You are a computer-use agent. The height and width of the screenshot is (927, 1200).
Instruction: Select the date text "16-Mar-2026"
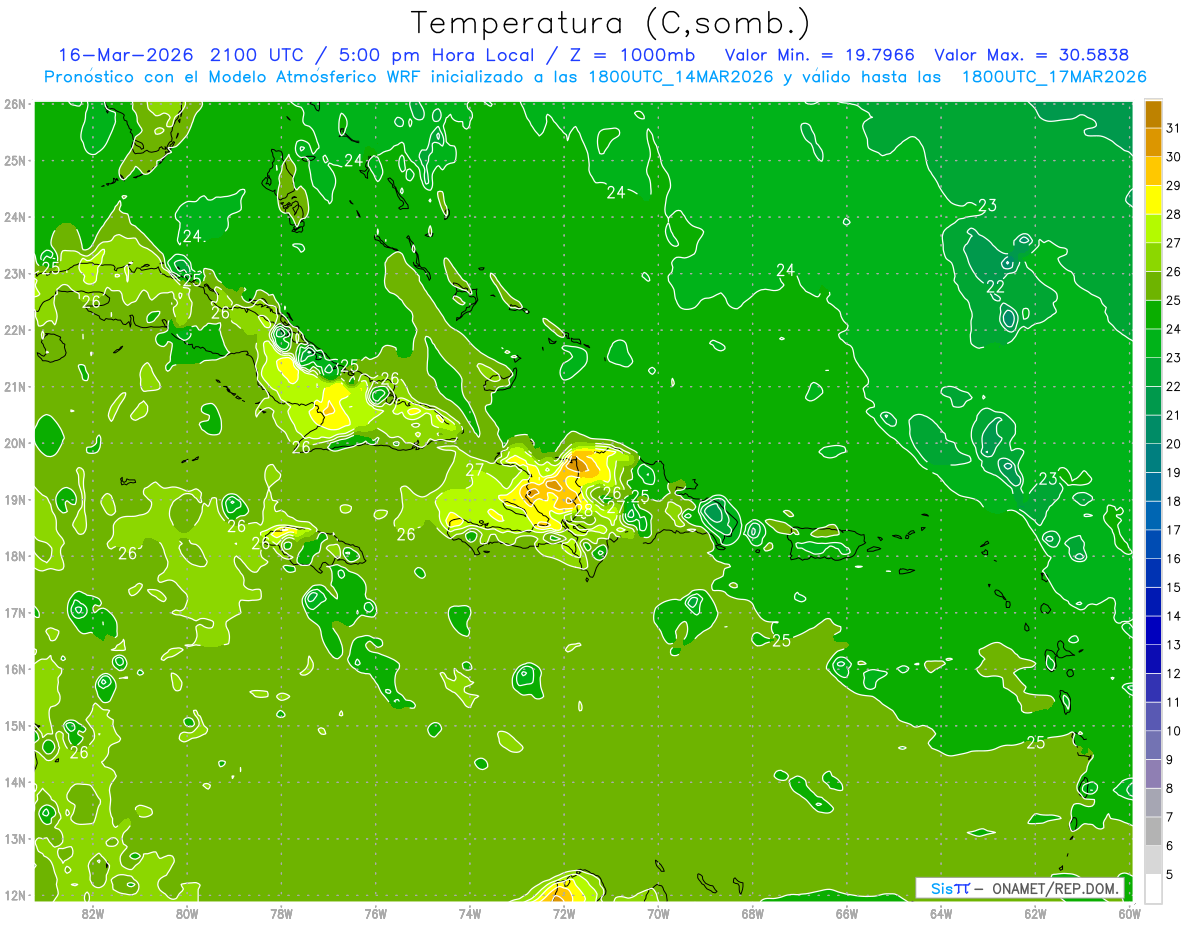[x=127, y=55]
